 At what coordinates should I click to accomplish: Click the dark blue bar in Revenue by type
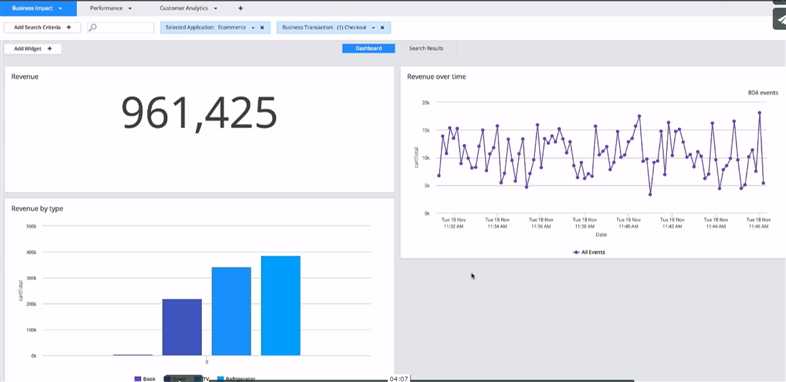pyautogui.click(x=182, y=327)
